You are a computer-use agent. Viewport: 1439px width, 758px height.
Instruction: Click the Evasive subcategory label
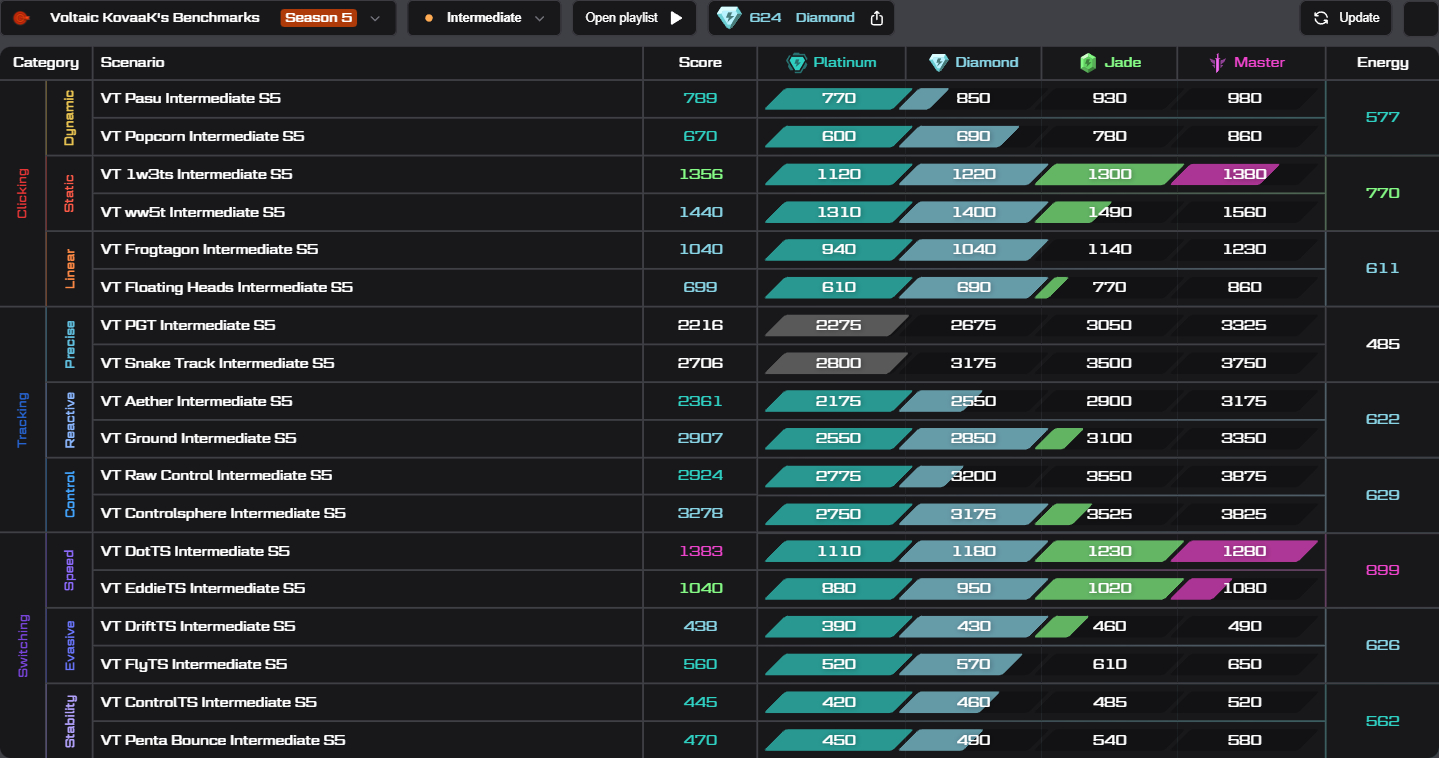pyautogui.click(x=69, y=646)
